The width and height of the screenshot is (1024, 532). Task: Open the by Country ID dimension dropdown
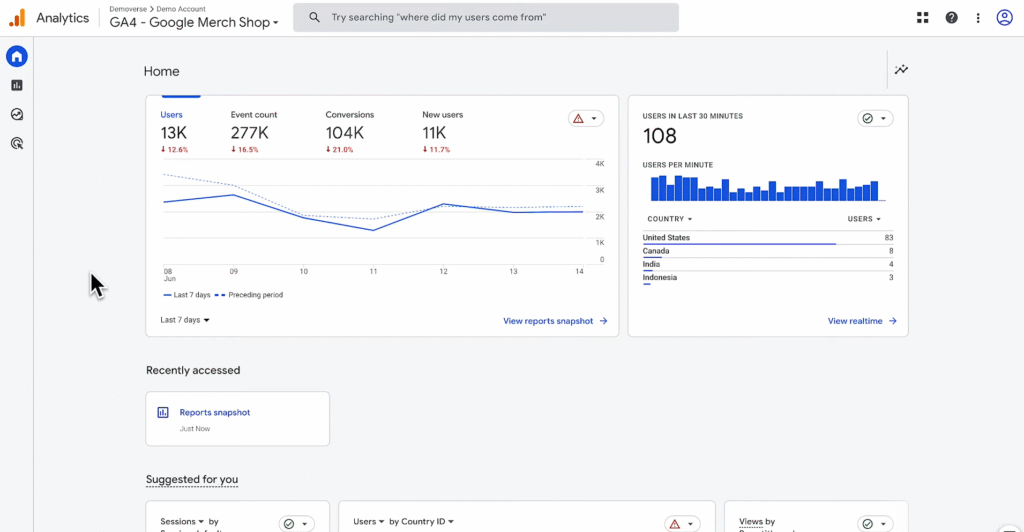coord(421,522)
